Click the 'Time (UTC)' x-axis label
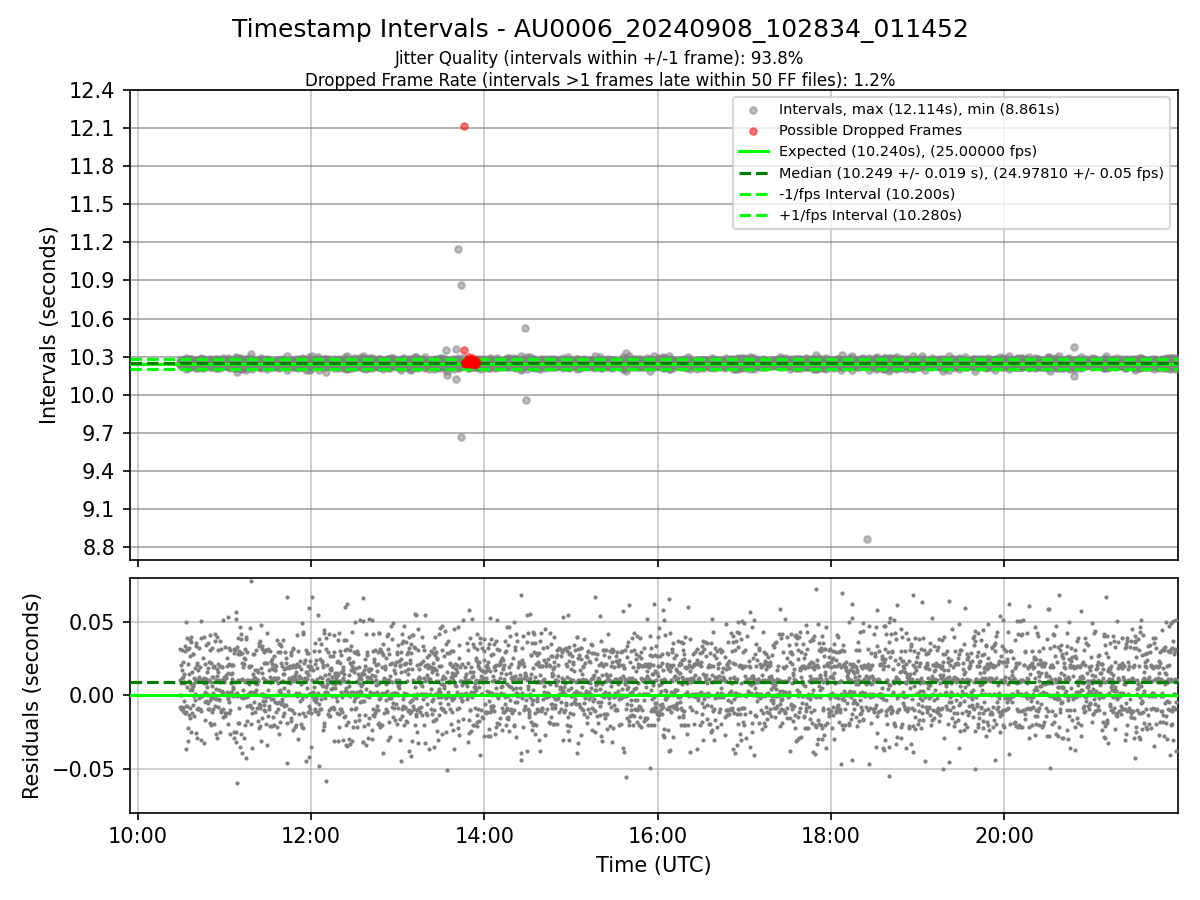The image size is (1200, 900). coord(653,865)
